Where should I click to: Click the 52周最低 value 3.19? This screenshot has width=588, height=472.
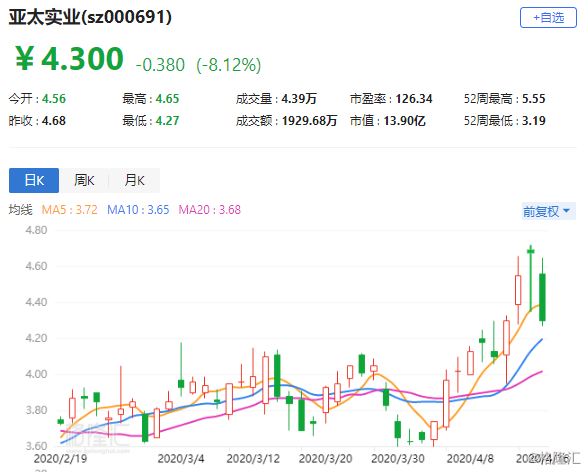click(534, 121)
